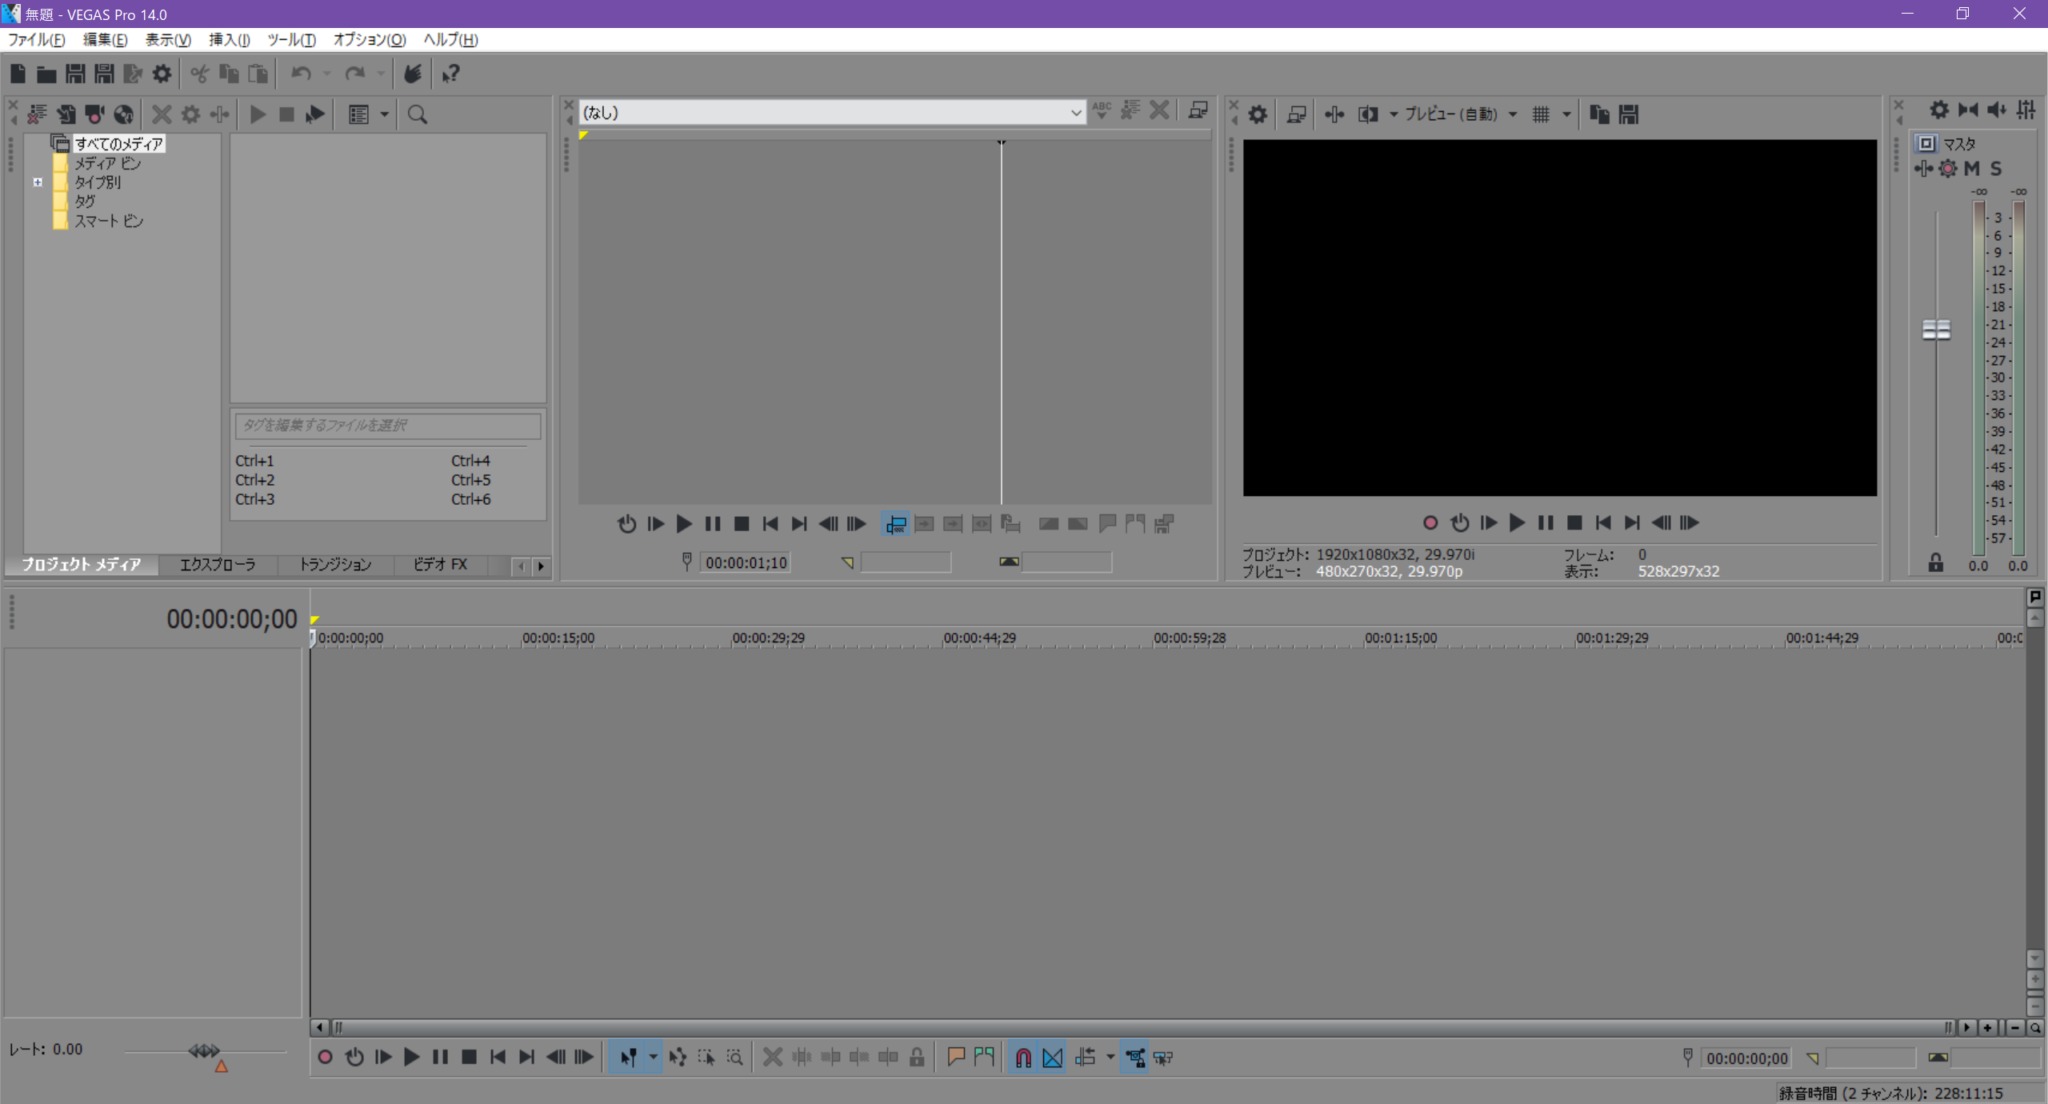Click Save Snapshot to File icon in preview

coord(1628,115)
